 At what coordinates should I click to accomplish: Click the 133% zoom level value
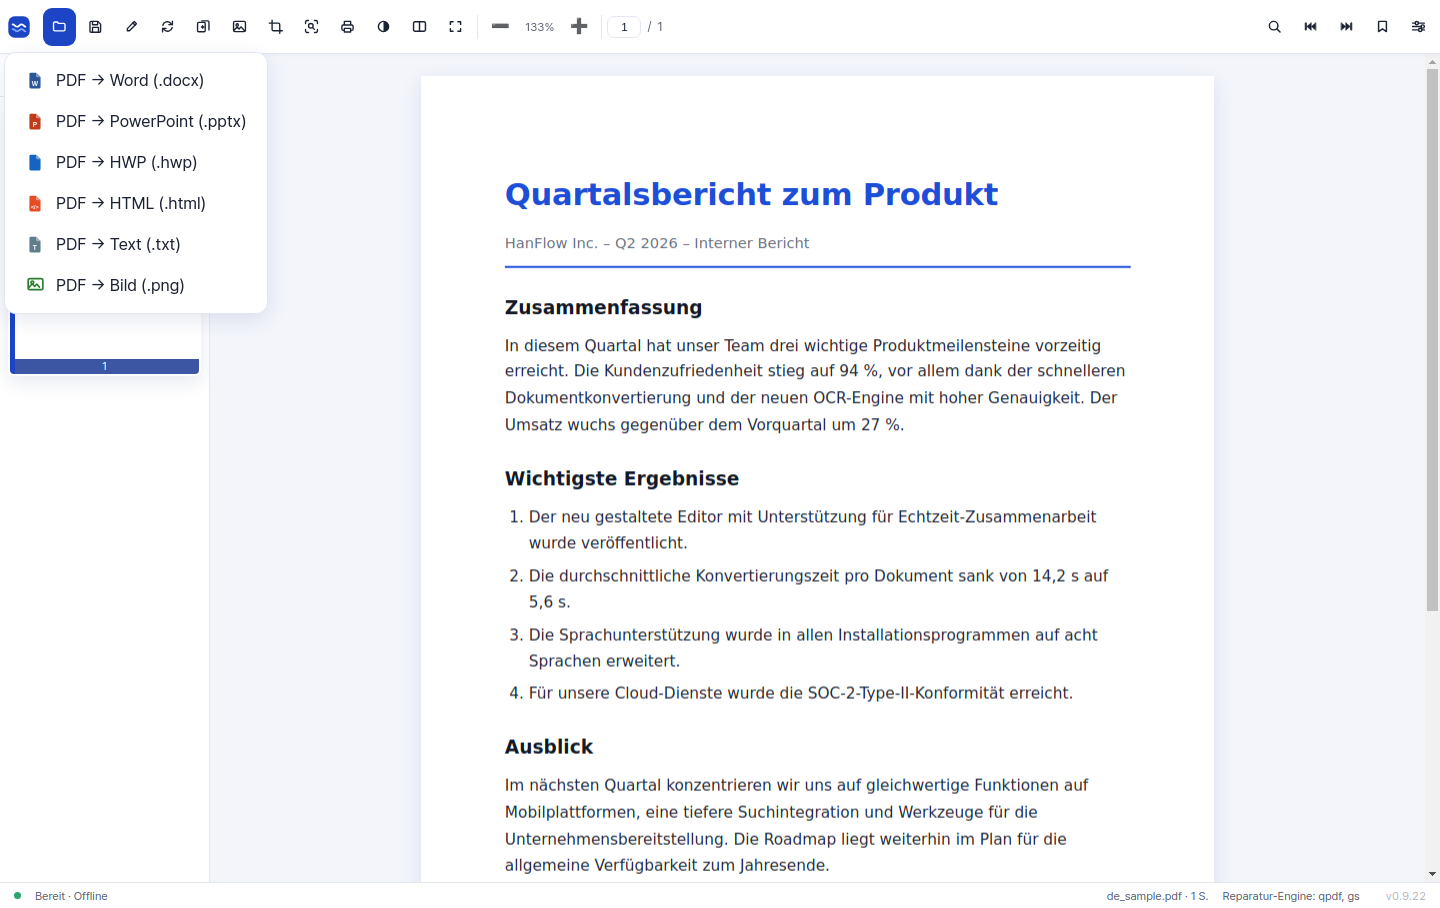539,27
